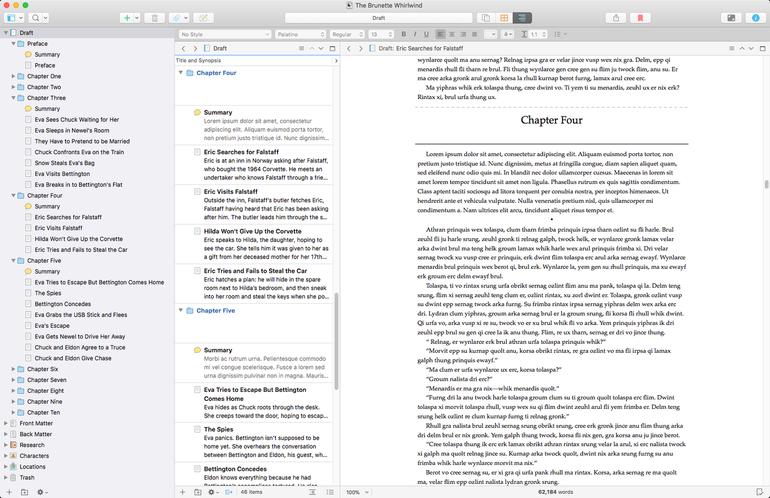Select Eric Visits Falstaff in binder

(58, 228)
